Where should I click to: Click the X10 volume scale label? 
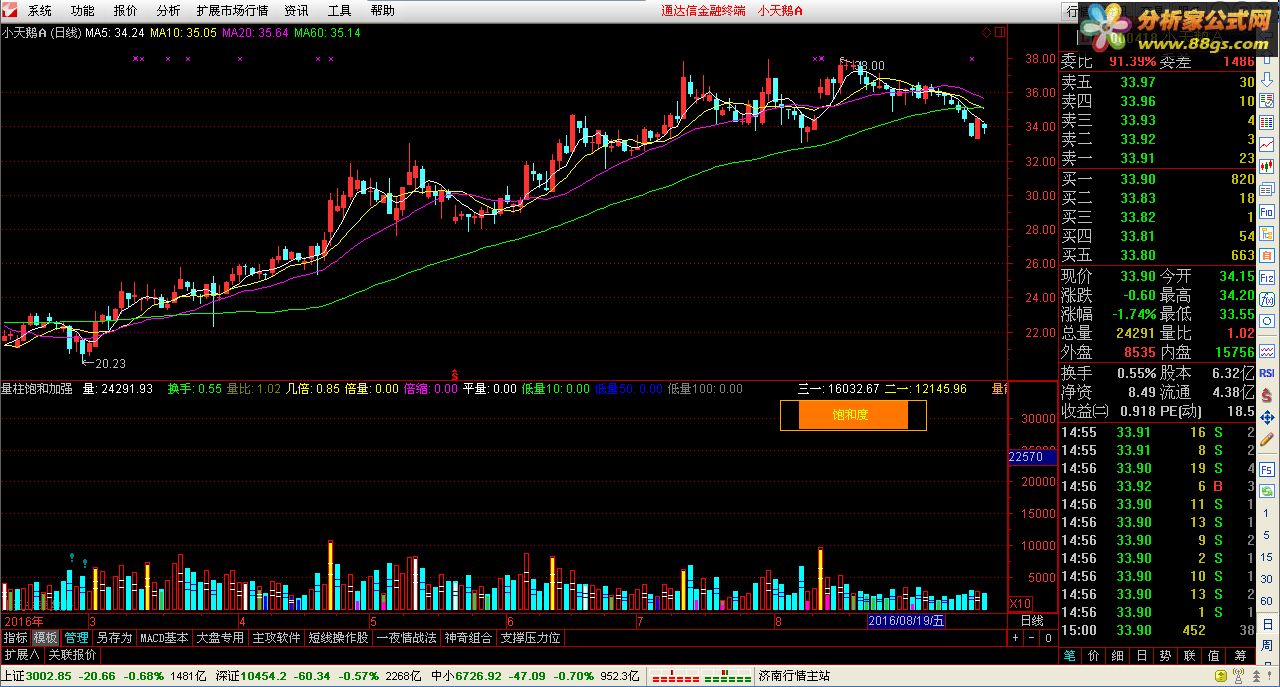click(x=1020, y=603)
